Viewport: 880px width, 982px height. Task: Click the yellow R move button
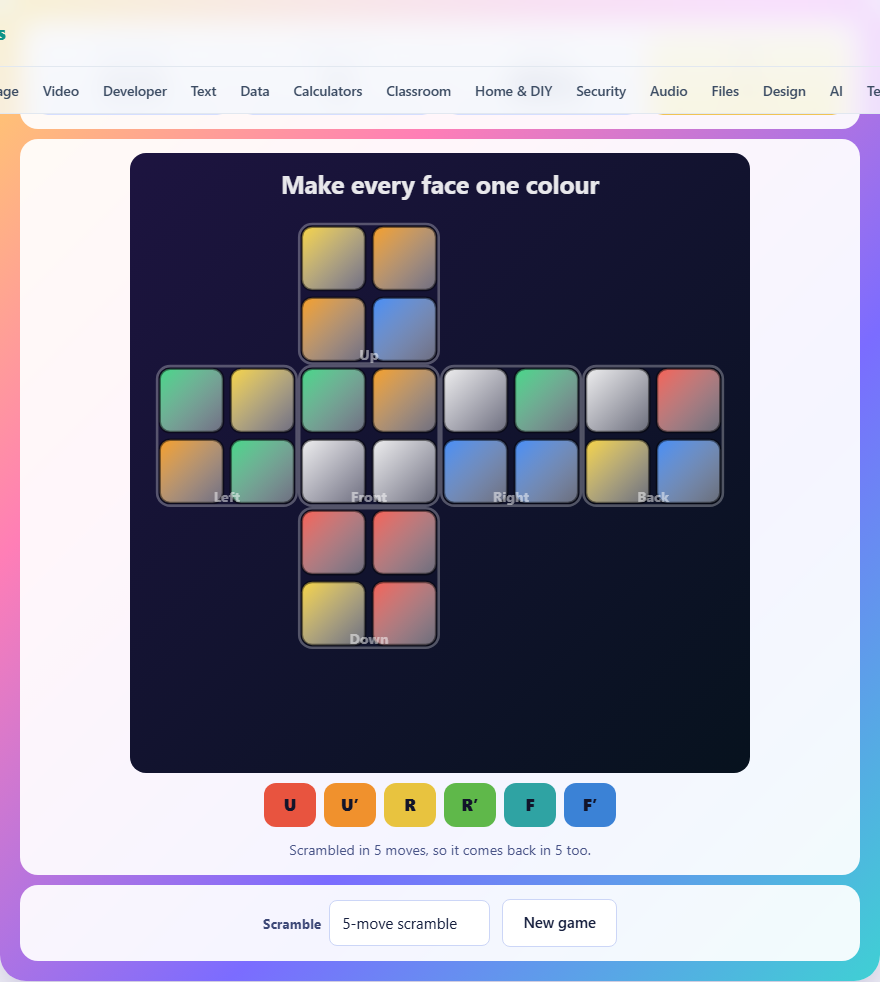pos(410,805)
